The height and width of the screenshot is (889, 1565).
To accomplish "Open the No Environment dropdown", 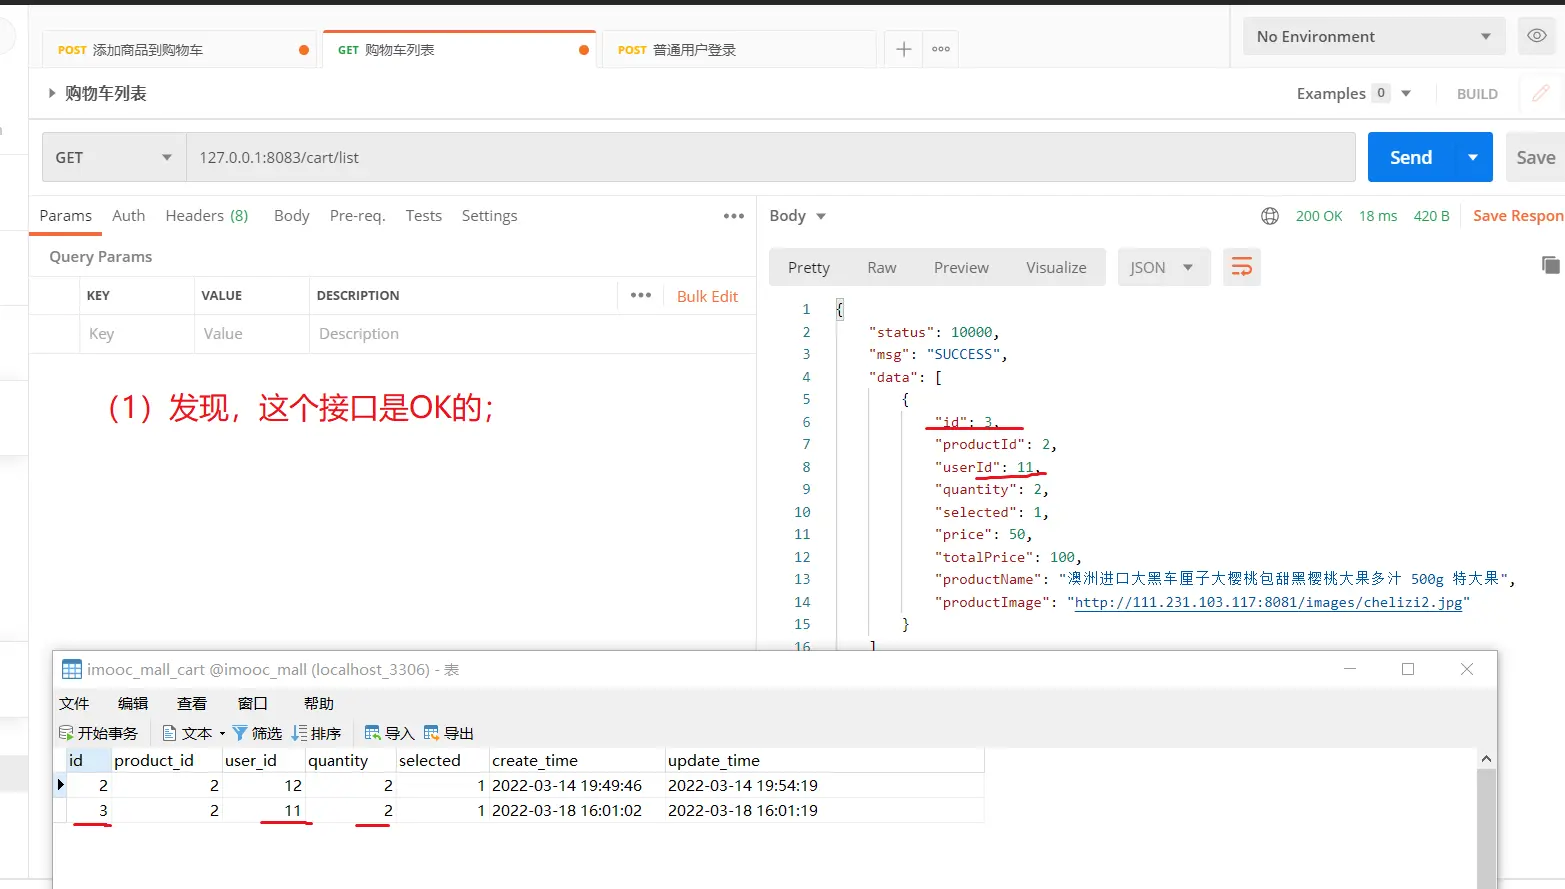I will [1373, 37].
